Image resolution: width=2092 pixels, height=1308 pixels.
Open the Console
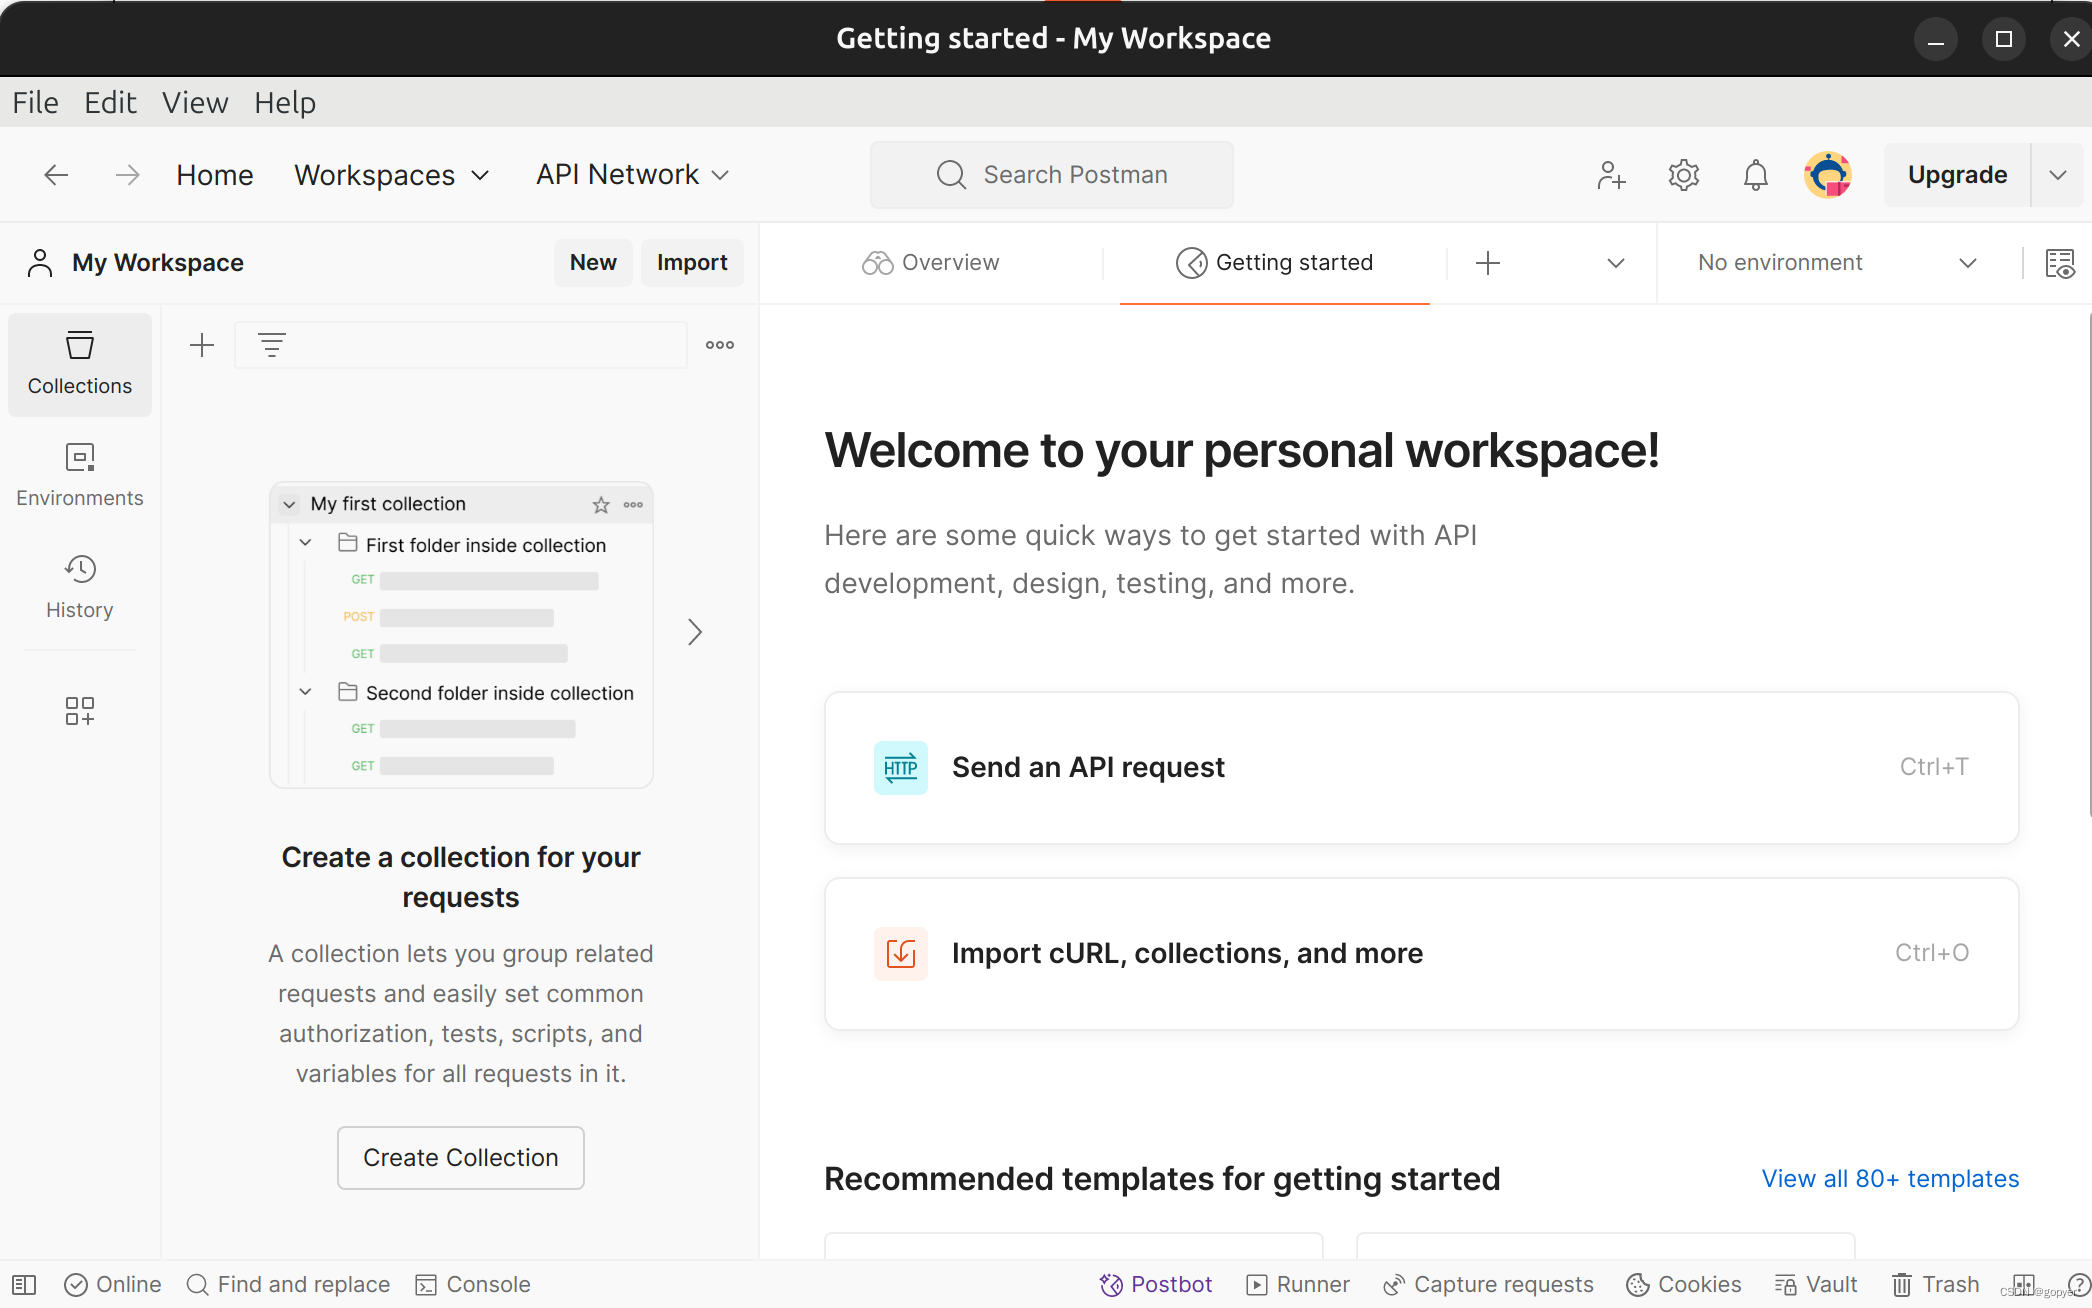pyautogui.click(x=473, y=1285)
